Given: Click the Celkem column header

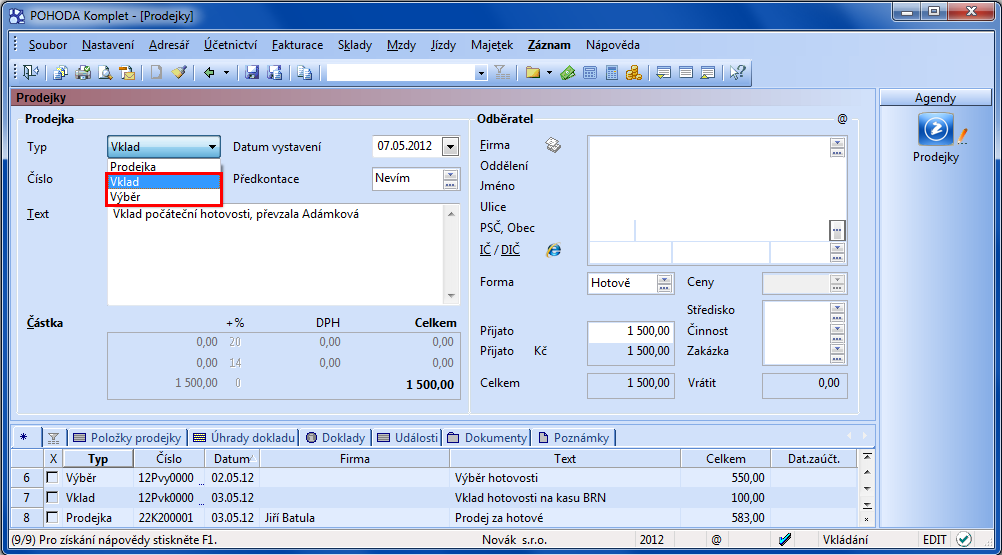Looking at the screenshot, I should pos(725,459).
